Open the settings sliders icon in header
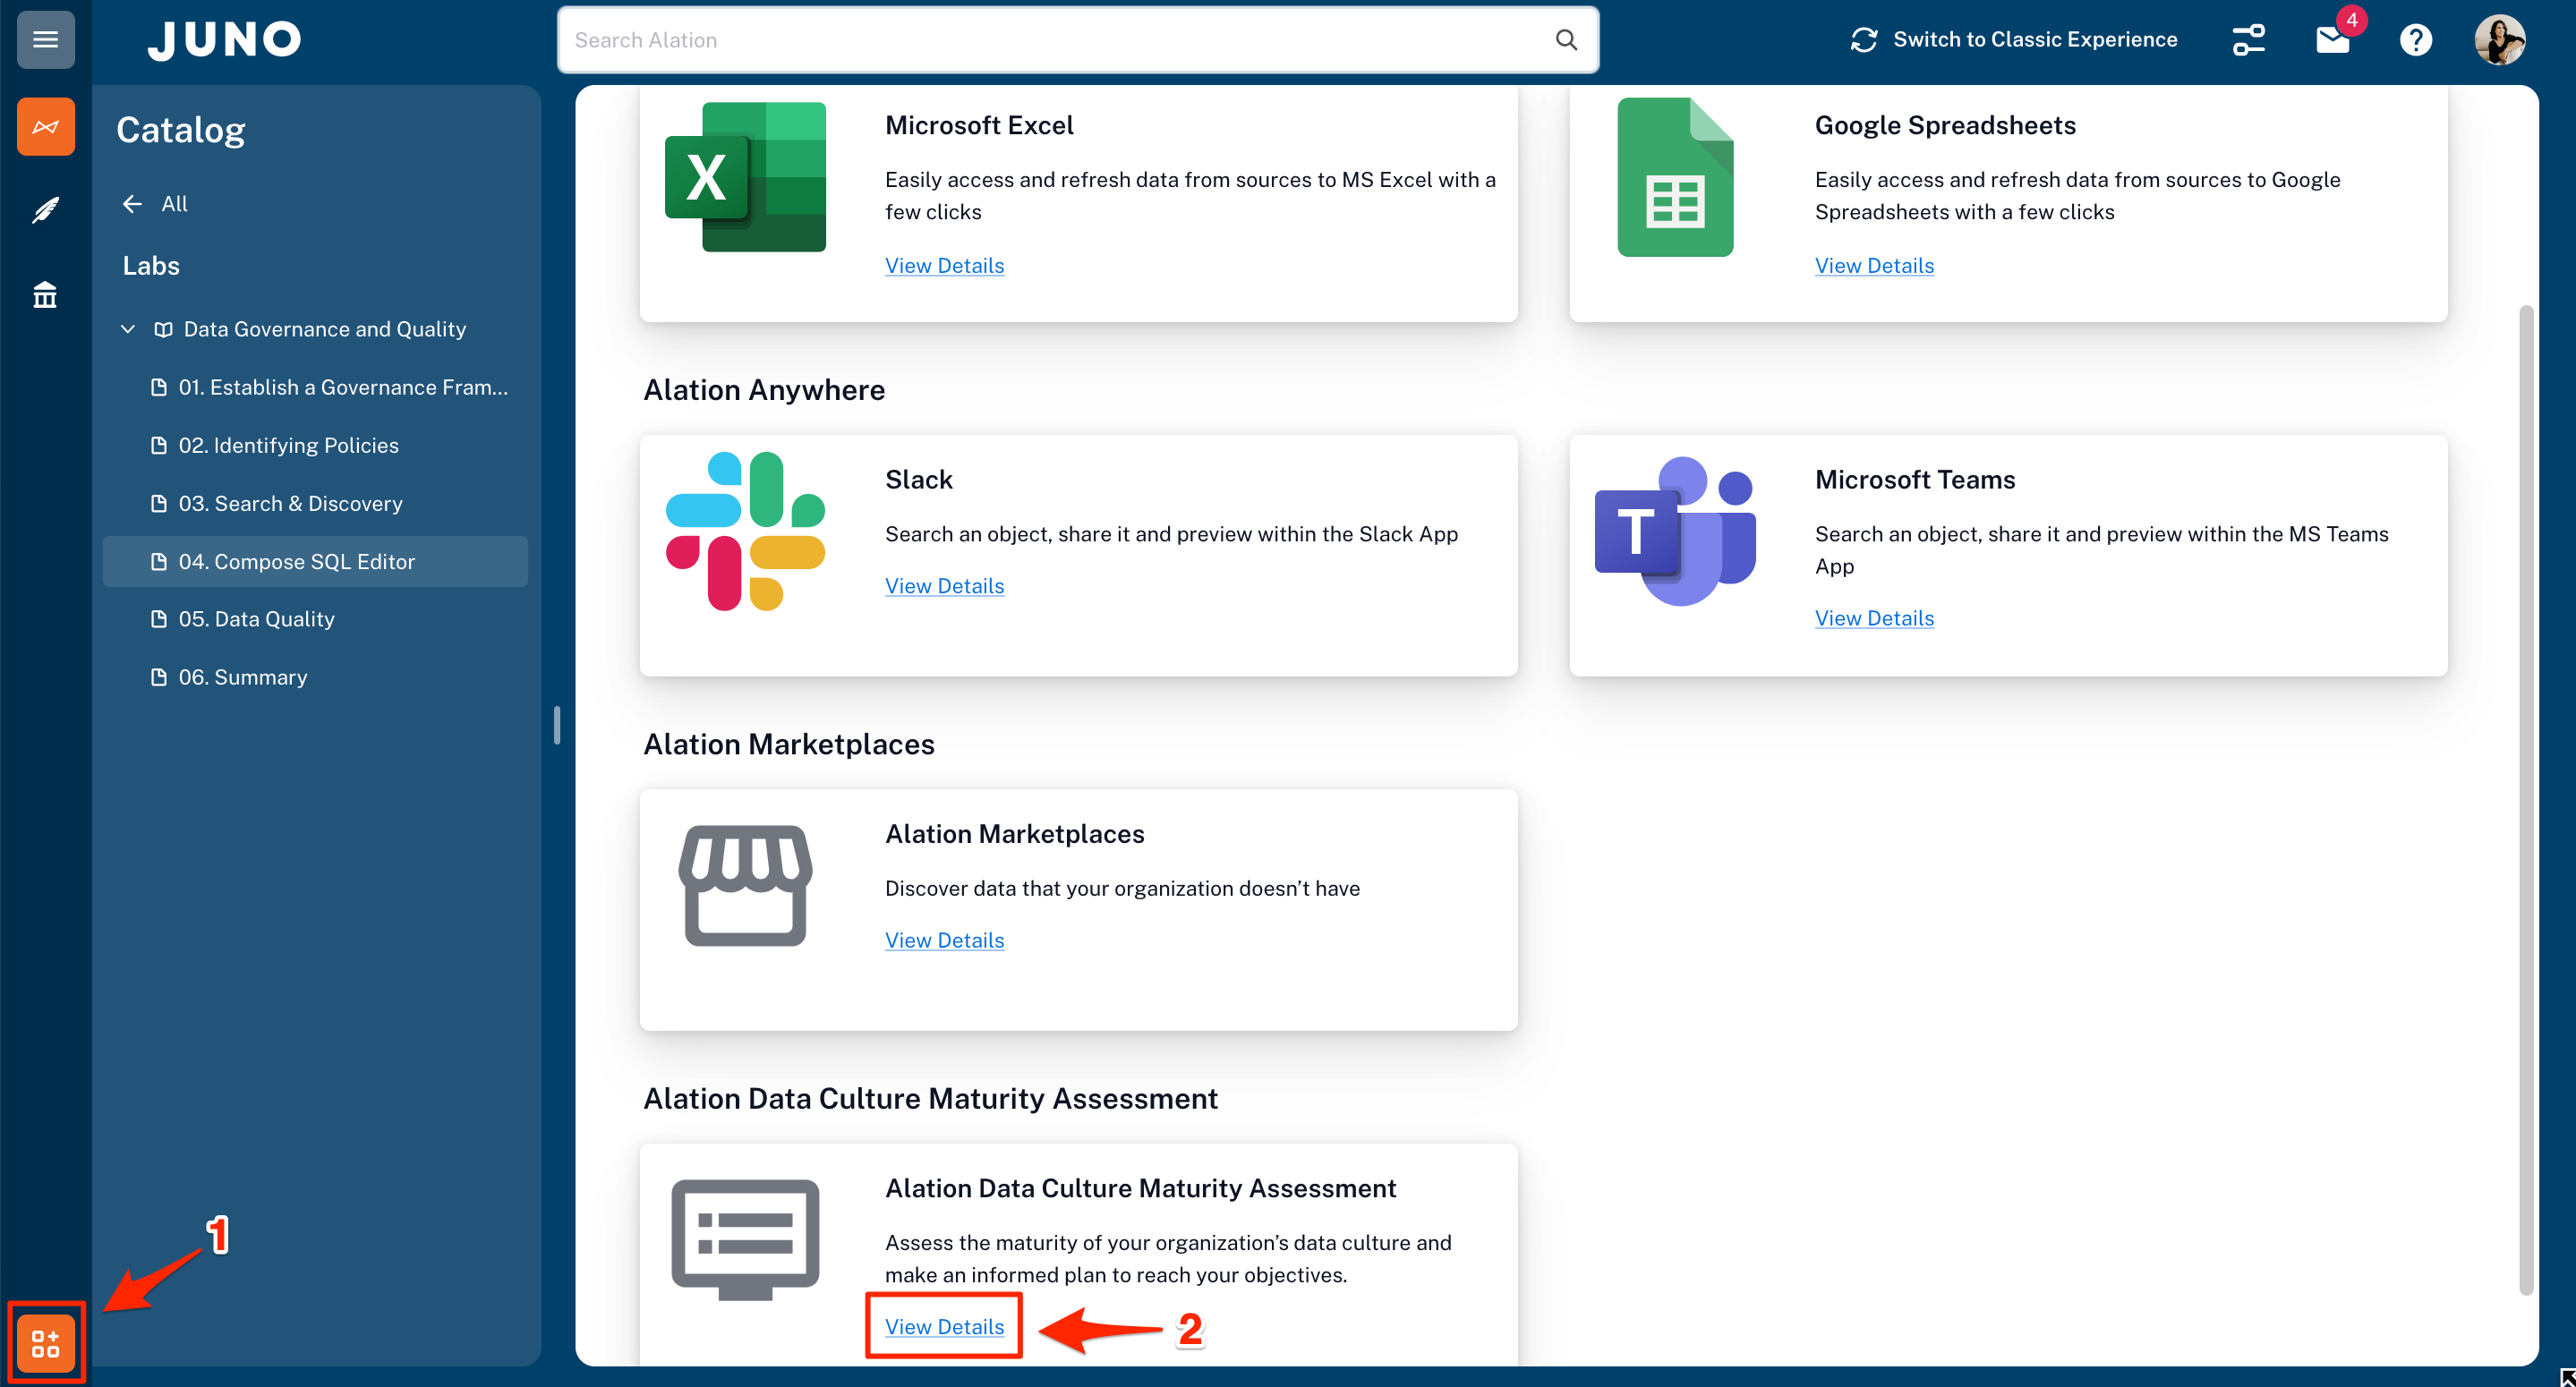Screen dimensions: 2576x1387 pyautogui.click(x=2248, y=40)
